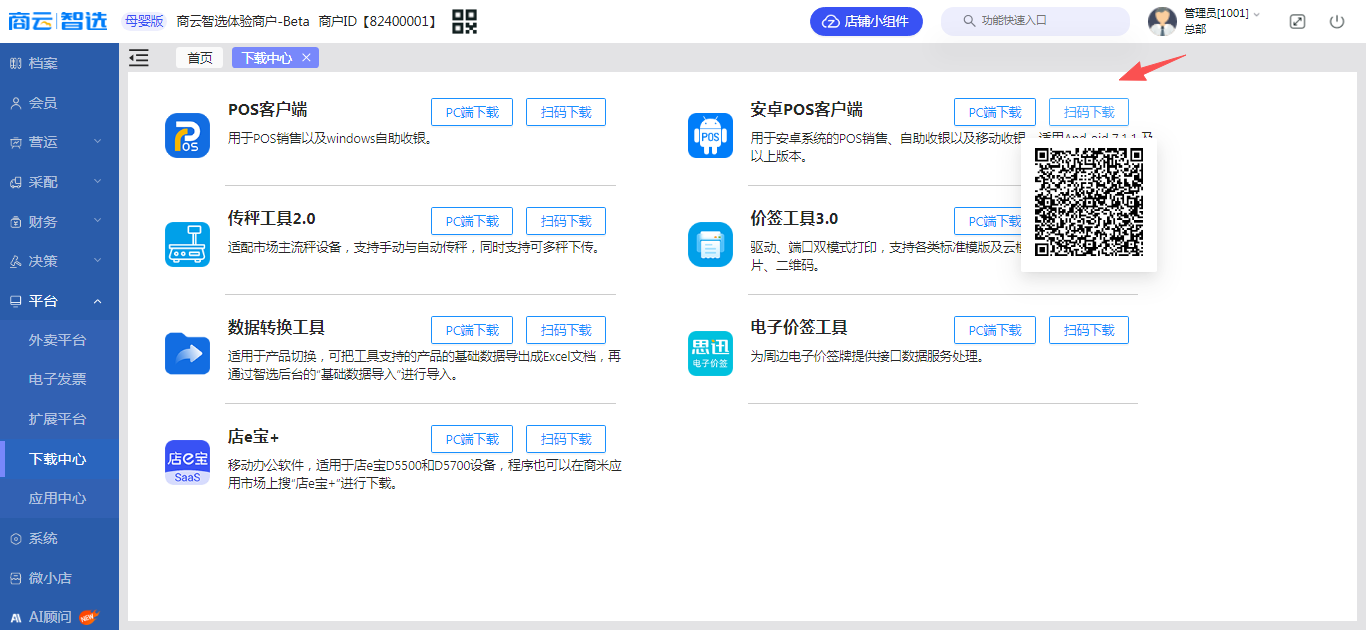1366x630 pixels.
Task: Collapse the sidebar with the menu fold icon
Action: click(x=139, y=58)
